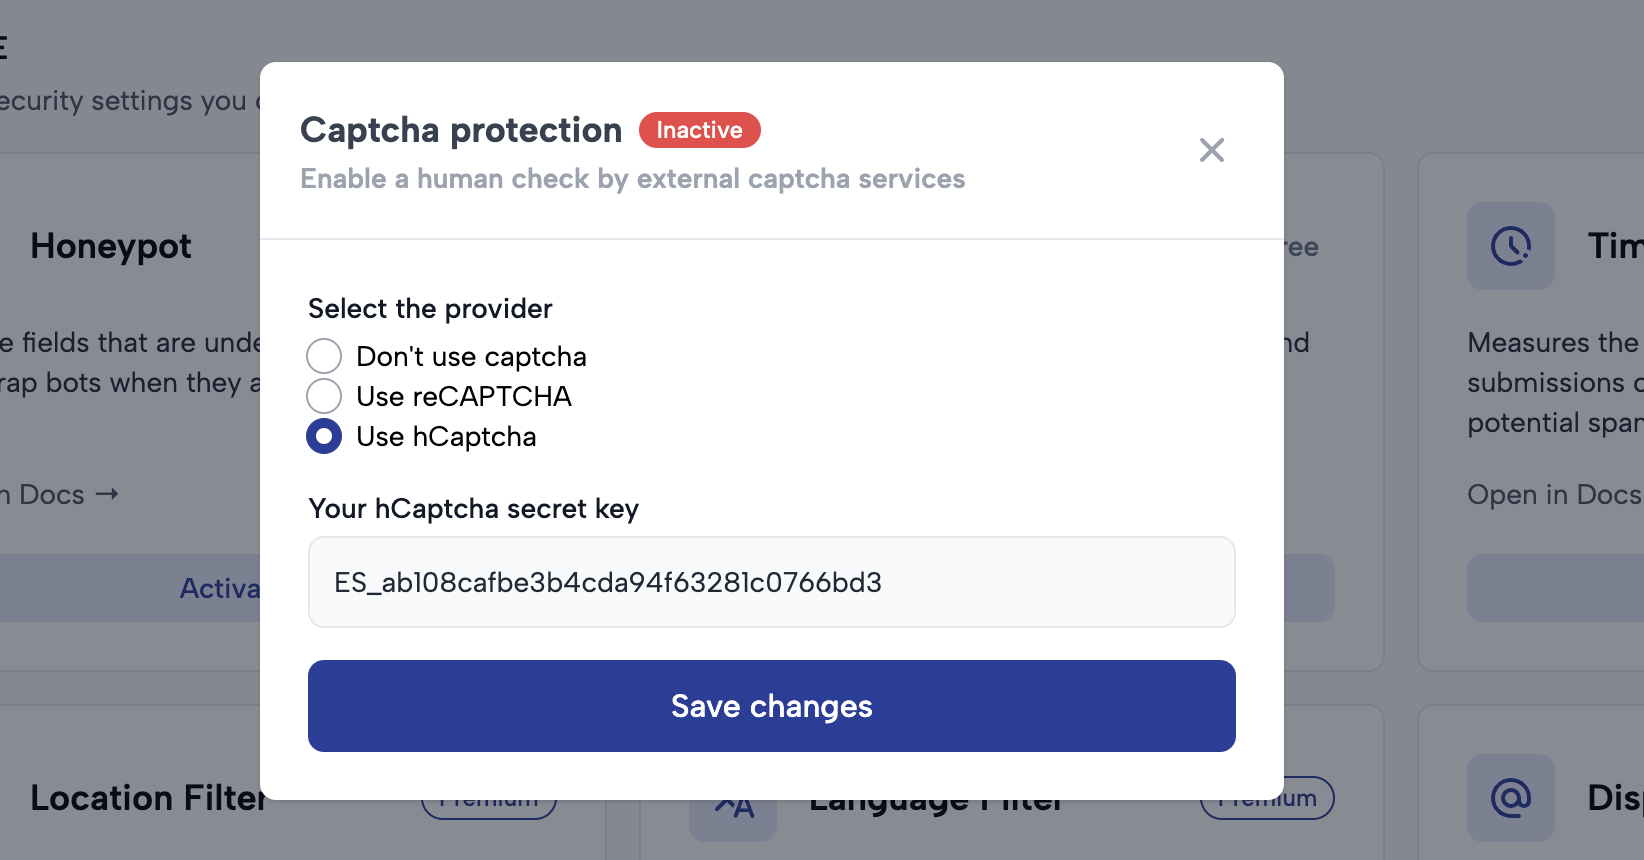The image size is (1644, 860).
Task: Select the Use reCAPTCHA option
Action: click(x=323, y=396)
